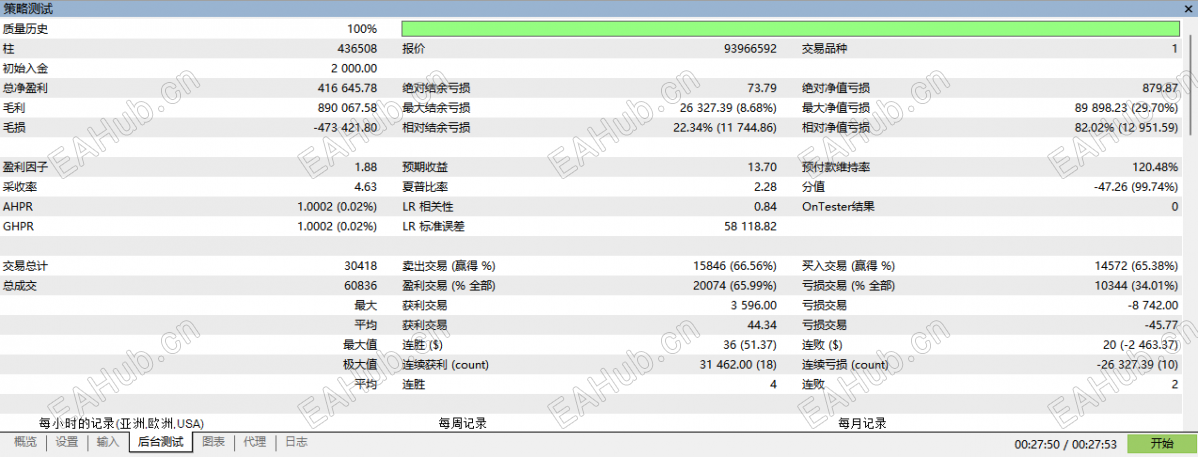Click the 策略测试 panel title
The image size is (1198, 457).
(x=28, y=8)
